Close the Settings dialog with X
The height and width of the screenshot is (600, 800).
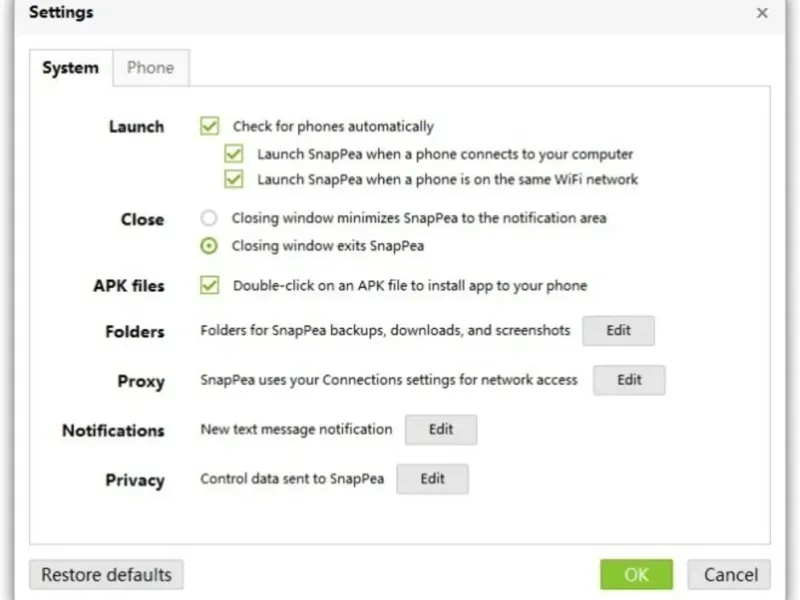click(762, 13)
